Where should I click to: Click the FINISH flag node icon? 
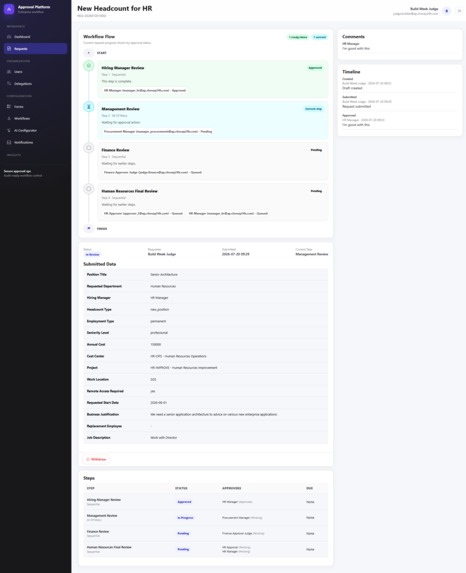point(88,228)
